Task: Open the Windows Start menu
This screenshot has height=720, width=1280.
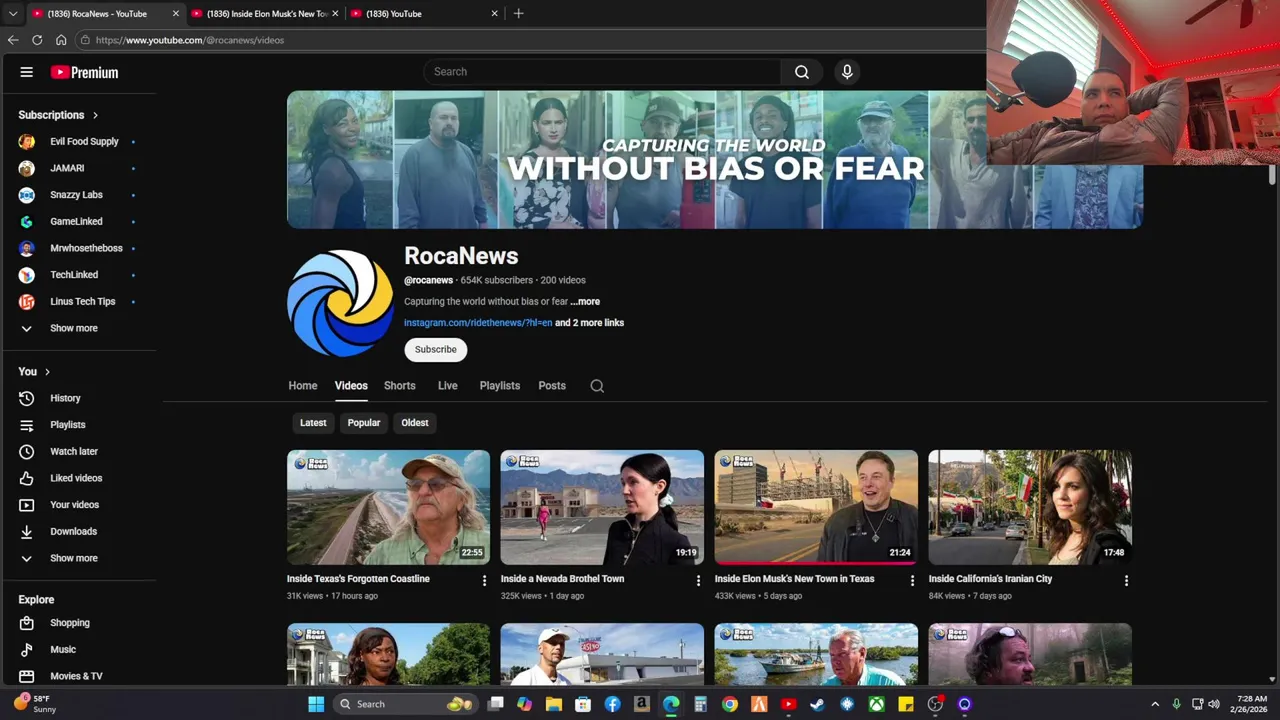Action: [x=316, y=704]
